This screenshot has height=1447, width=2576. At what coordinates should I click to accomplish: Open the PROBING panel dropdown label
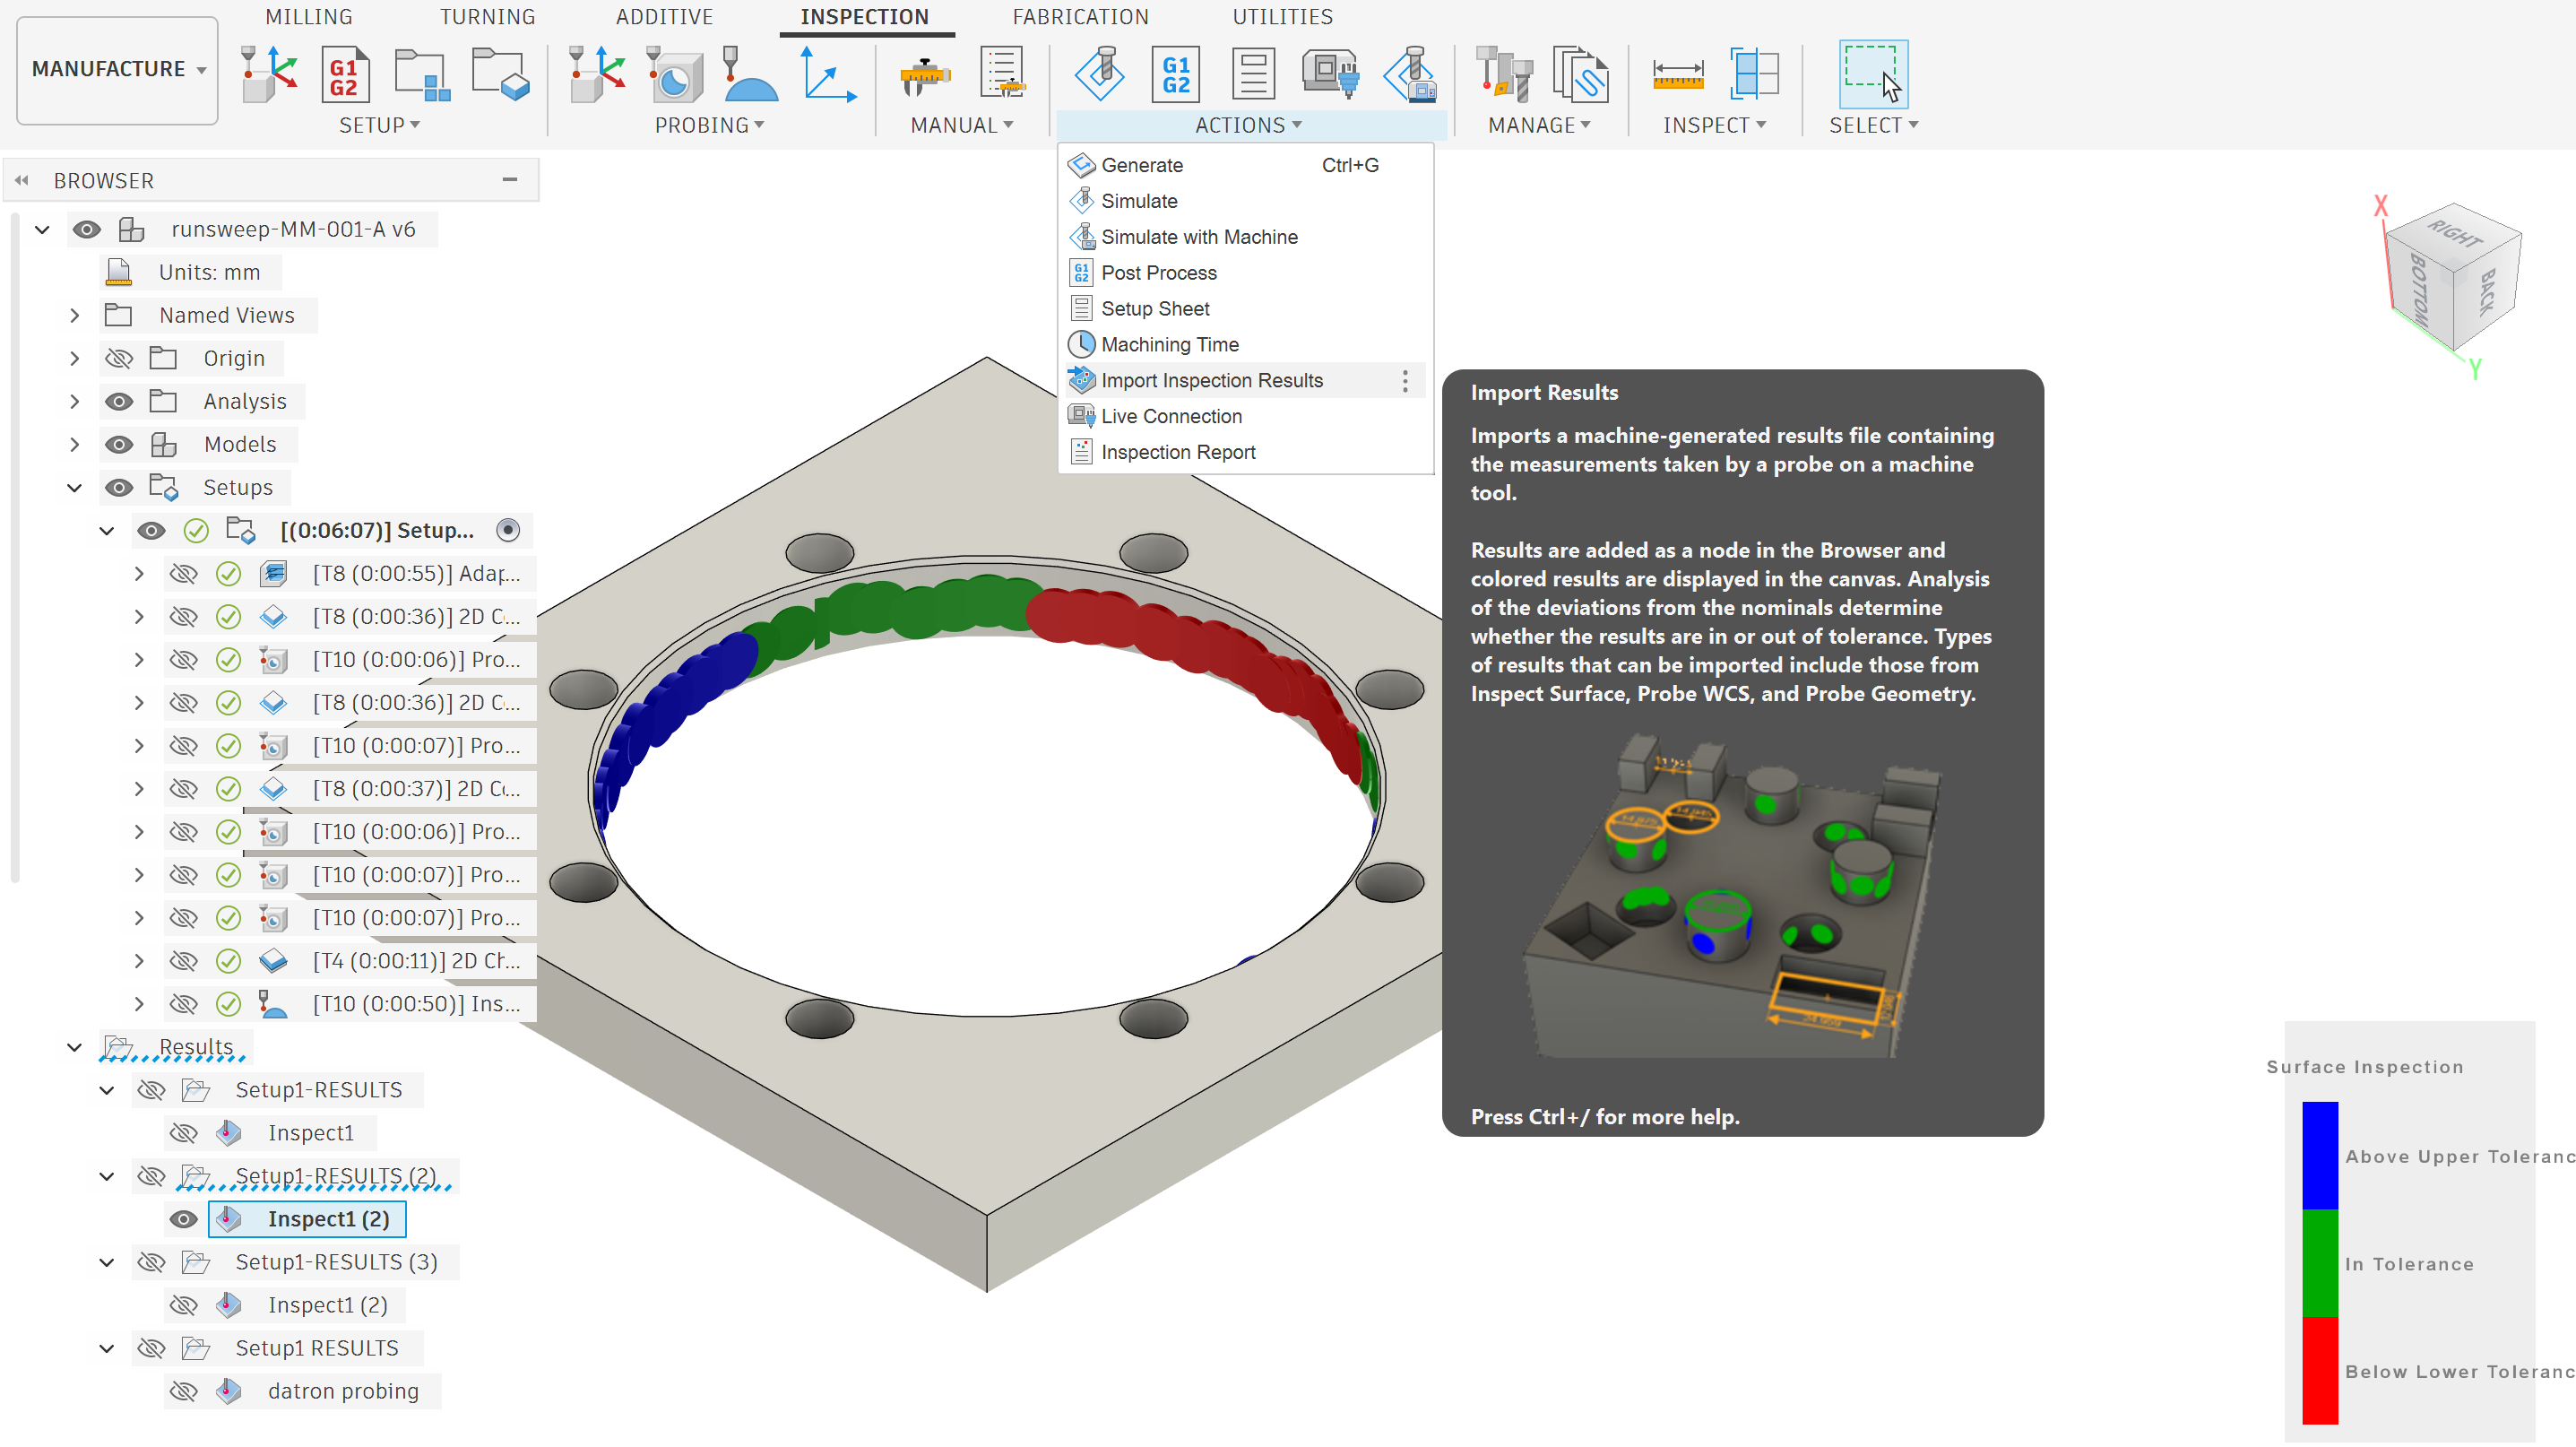click(709, 125)
